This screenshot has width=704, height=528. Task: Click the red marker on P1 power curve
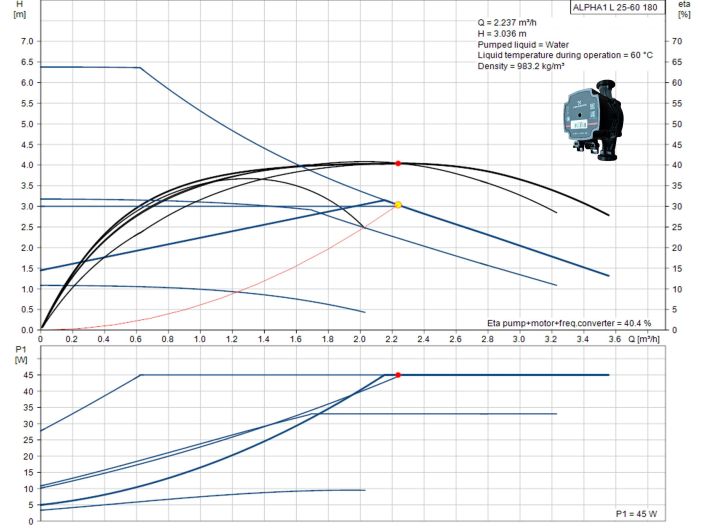click(398, 375)
